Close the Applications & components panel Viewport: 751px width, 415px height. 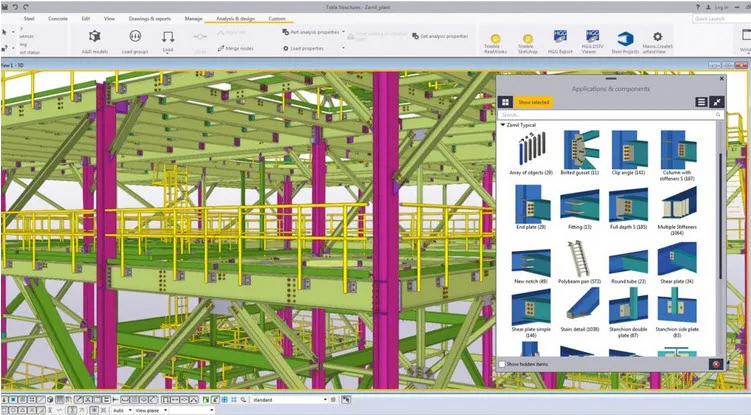coord(721,79)
